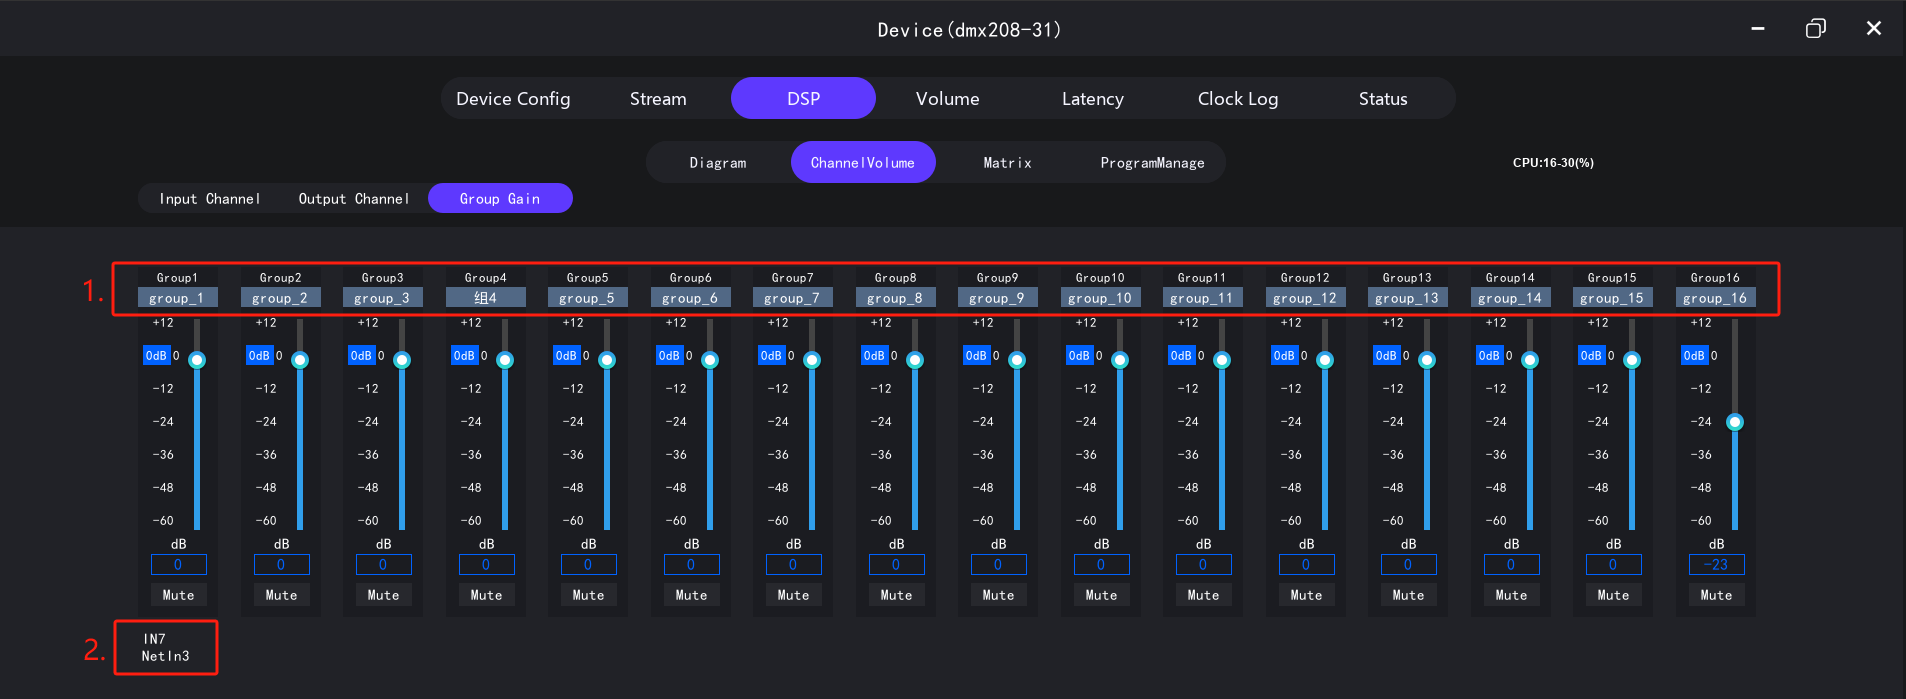Click the group_16 name field
Image resolution: width=1906 pixels, height=699 pixels.
click(x=1714, y=298)
